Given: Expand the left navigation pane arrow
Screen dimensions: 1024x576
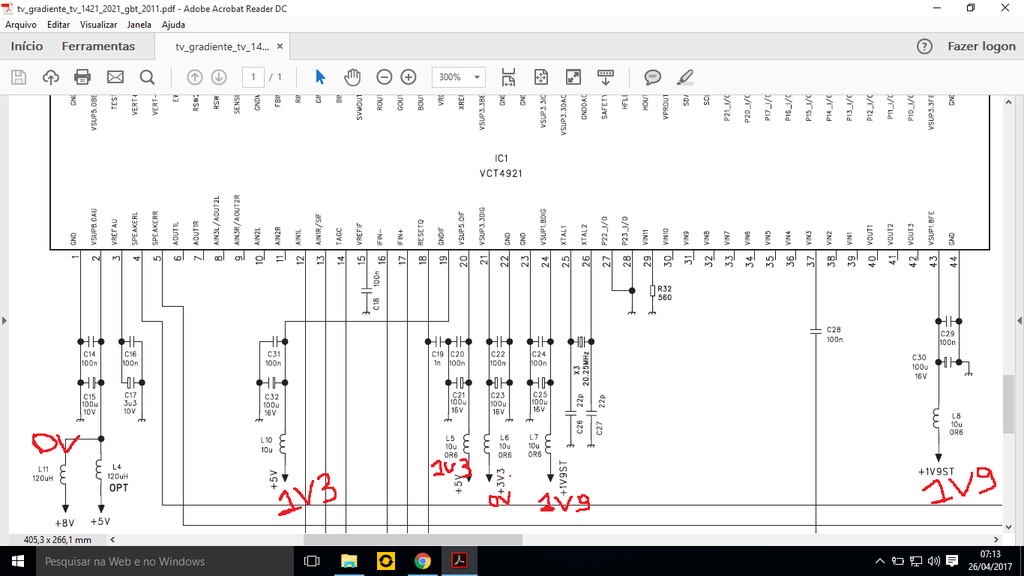Looking at the screenshot, I should [5, 321].
